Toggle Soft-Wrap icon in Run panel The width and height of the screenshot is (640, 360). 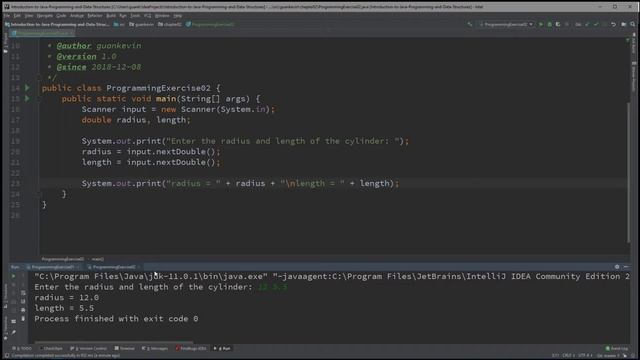tap(23, 293)
